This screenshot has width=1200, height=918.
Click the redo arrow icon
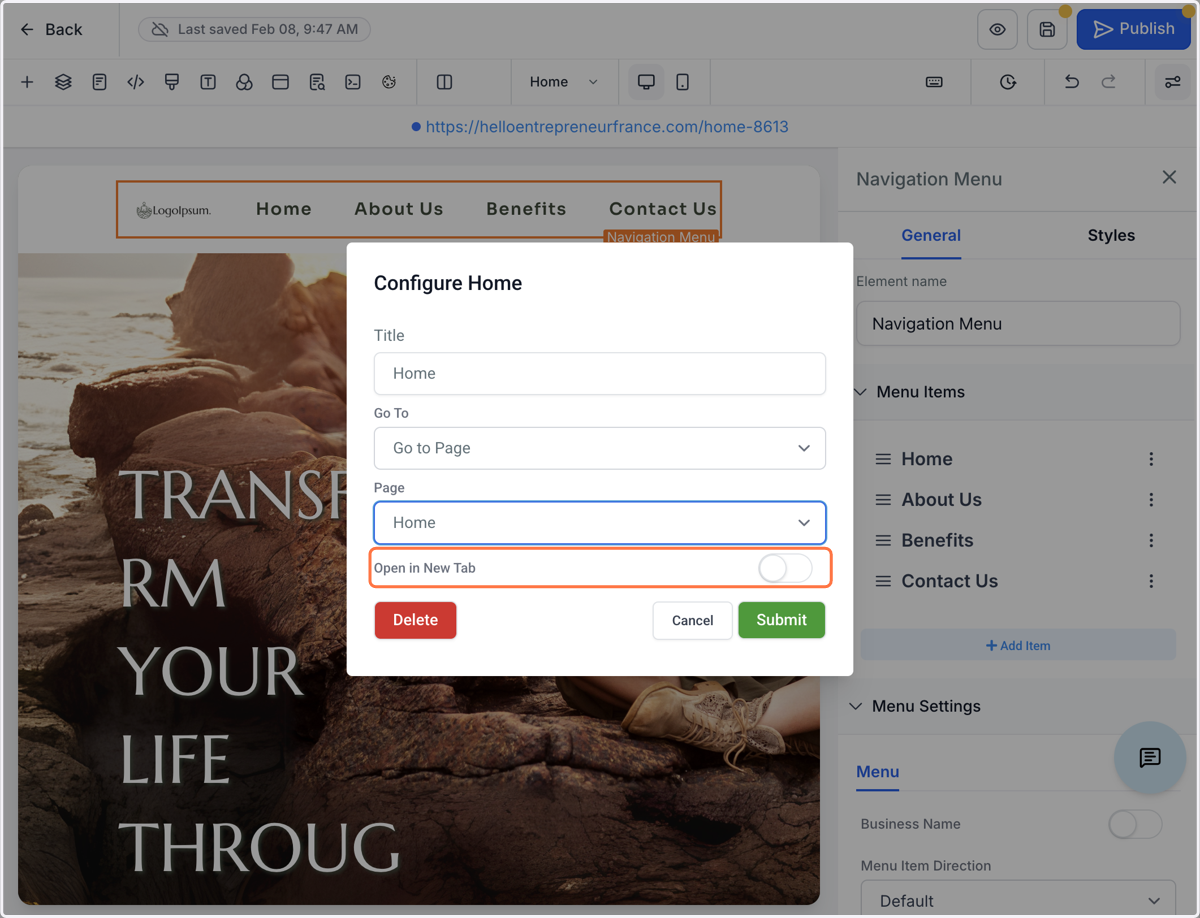[1108, 82]
